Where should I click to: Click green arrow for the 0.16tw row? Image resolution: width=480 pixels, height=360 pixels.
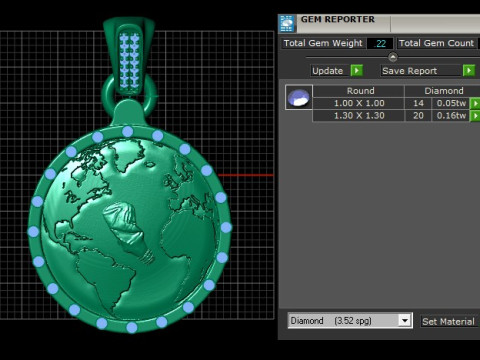point(475,116)
